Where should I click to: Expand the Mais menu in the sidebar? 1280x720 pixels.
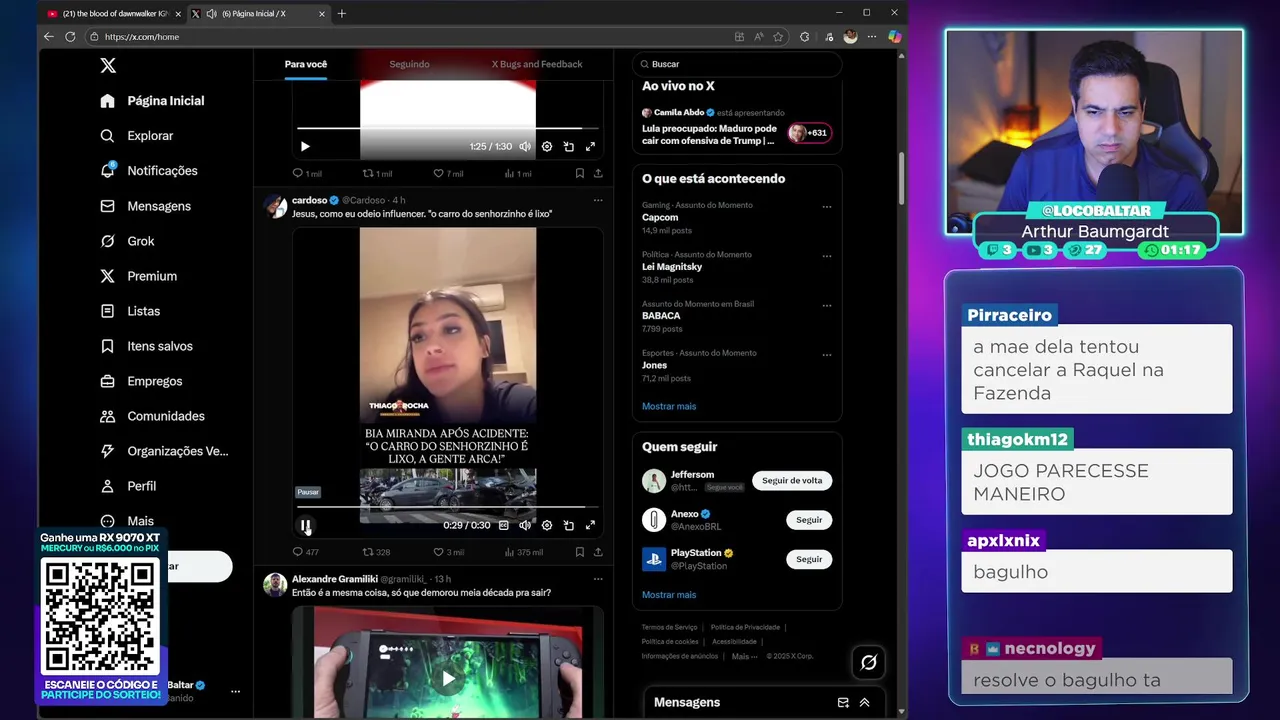coord(127,521)
